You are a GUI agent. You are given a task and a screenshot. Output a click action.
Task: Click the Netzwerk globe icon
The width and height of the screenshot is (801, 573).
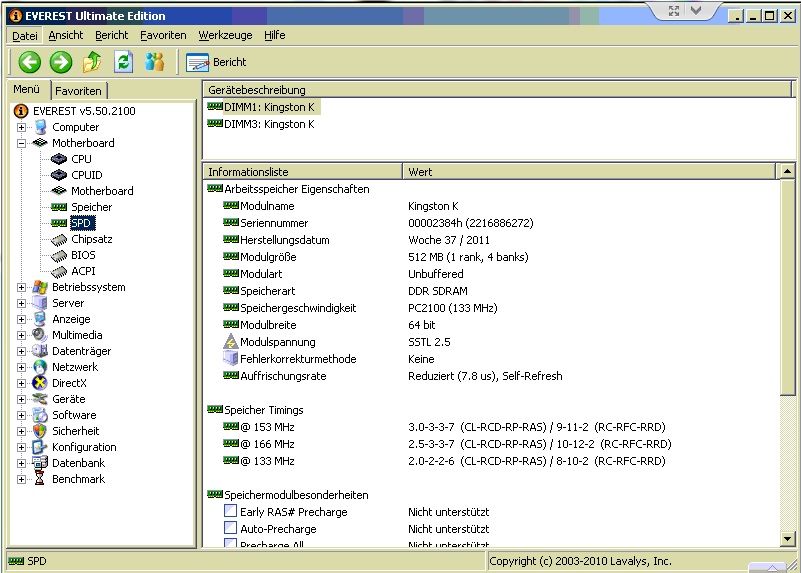click(x=40, y=367)
